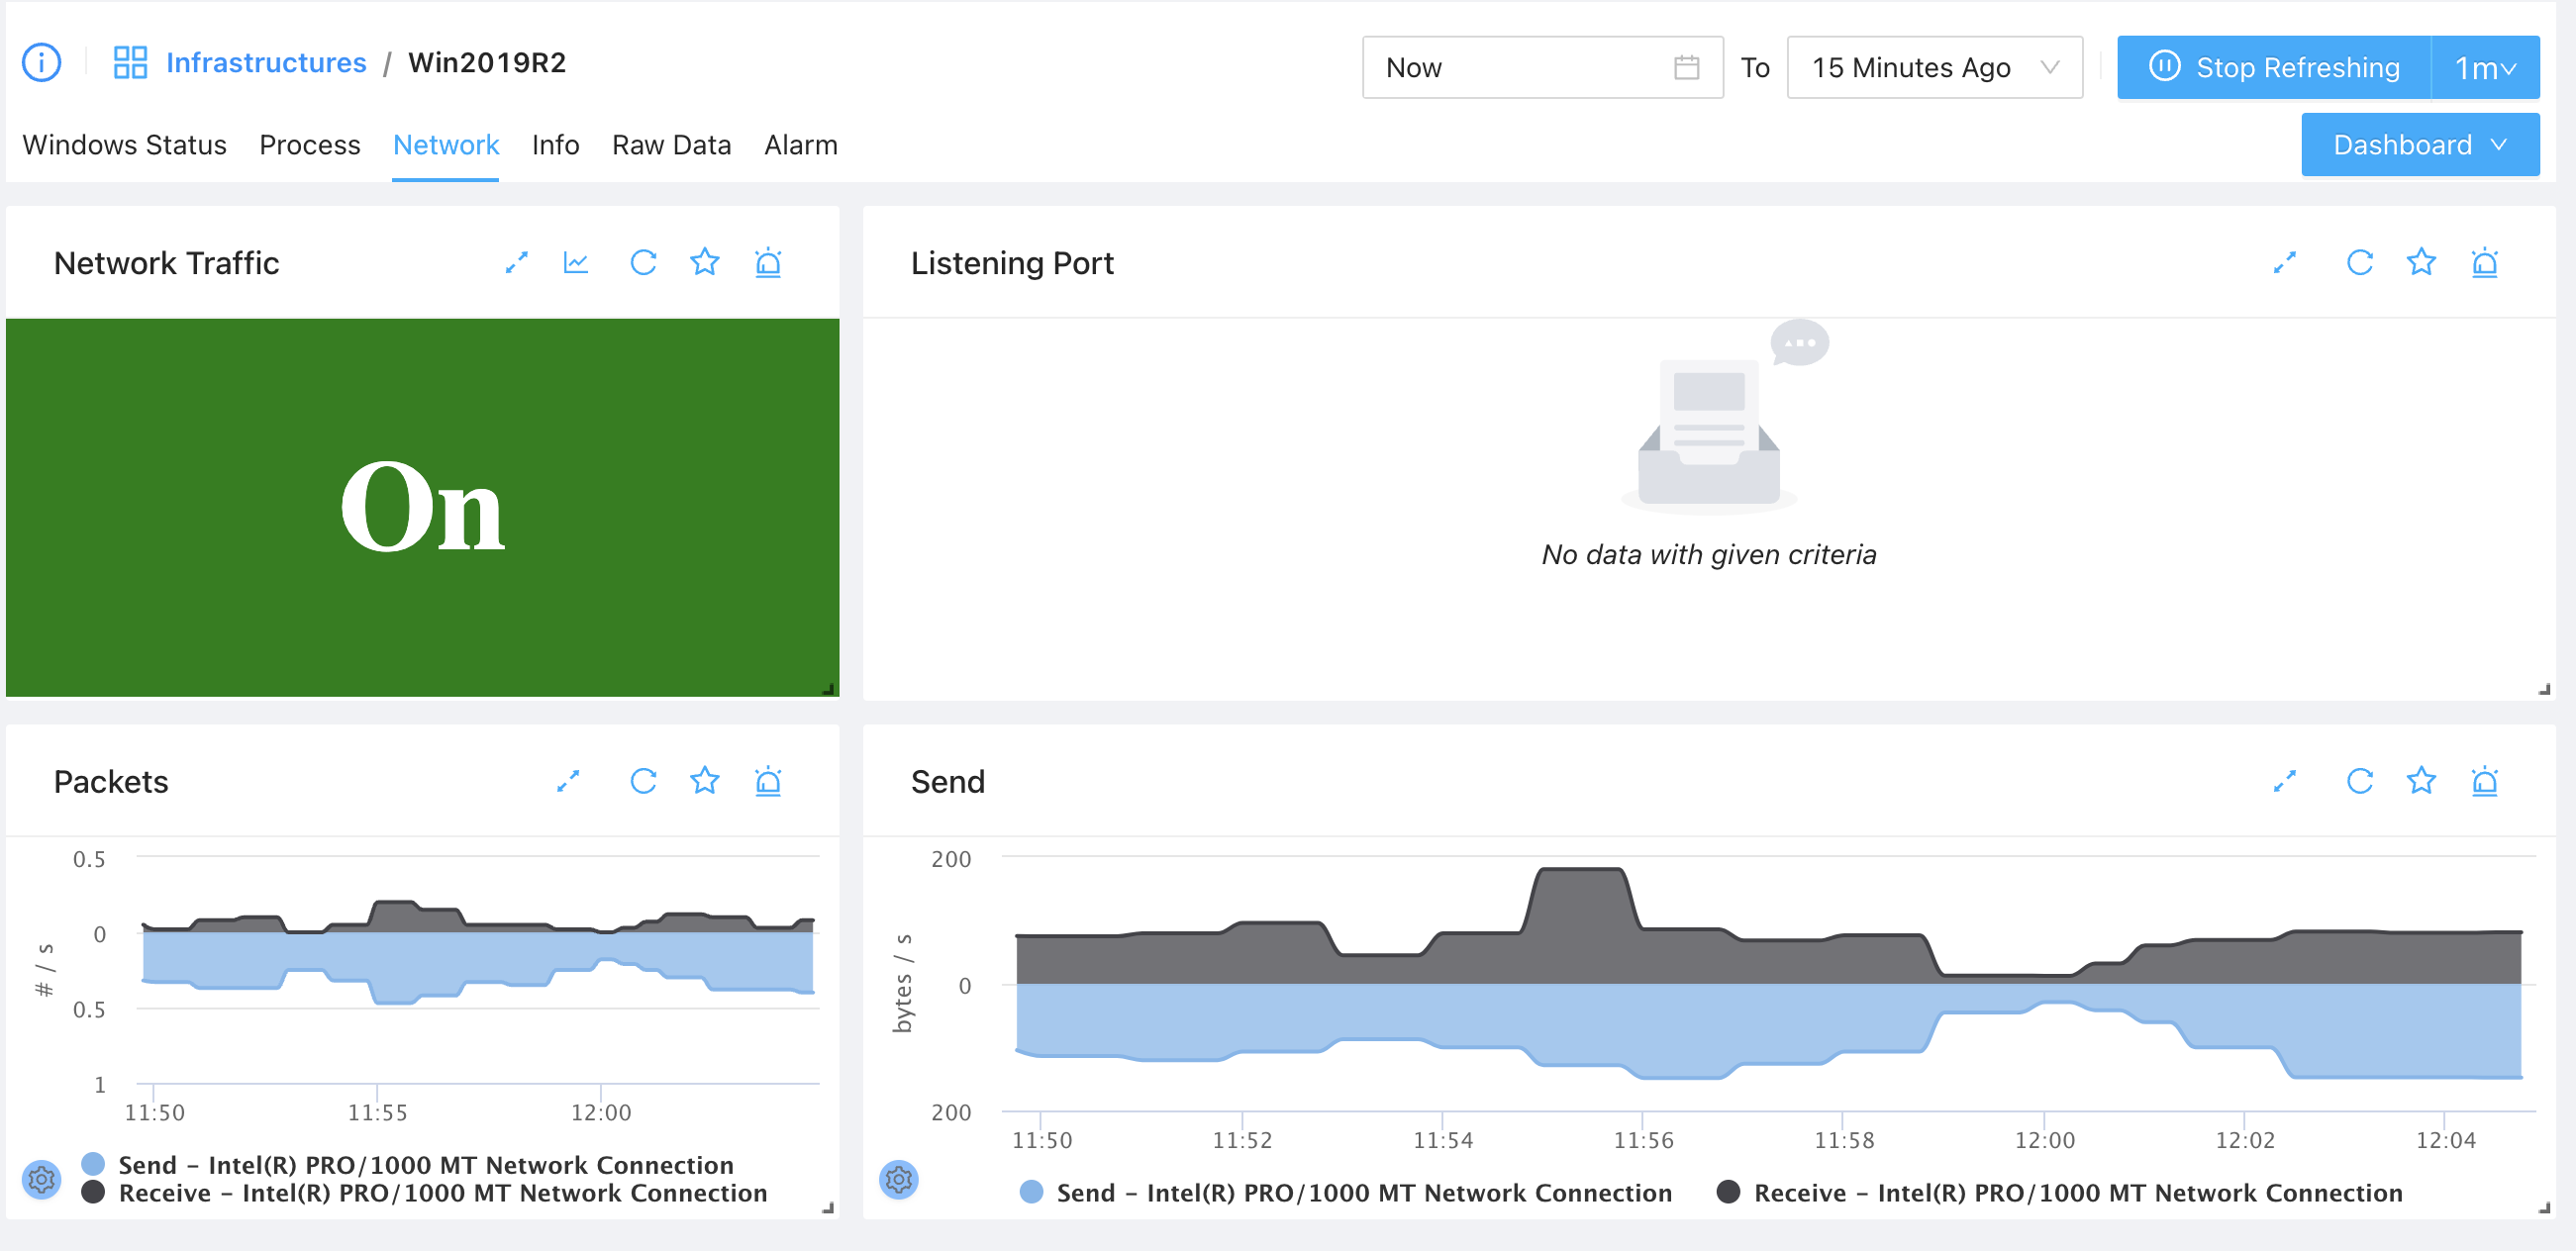2576x1251 pixels.
Task: Switch to the Raw Data tab
Action: point(671,146)
